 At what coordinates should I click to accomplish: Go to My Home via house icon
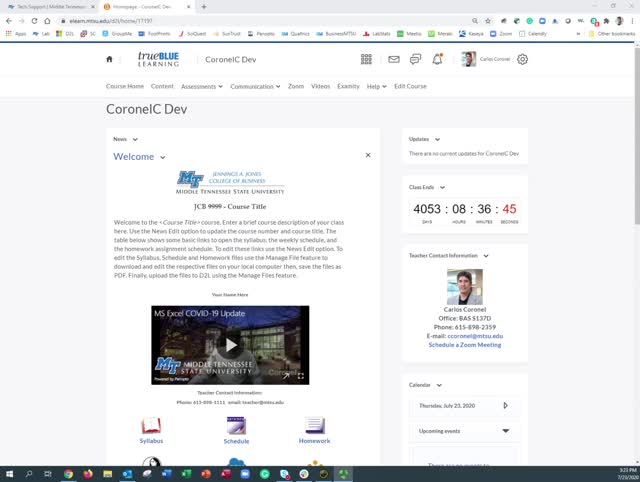coord(110,60)
